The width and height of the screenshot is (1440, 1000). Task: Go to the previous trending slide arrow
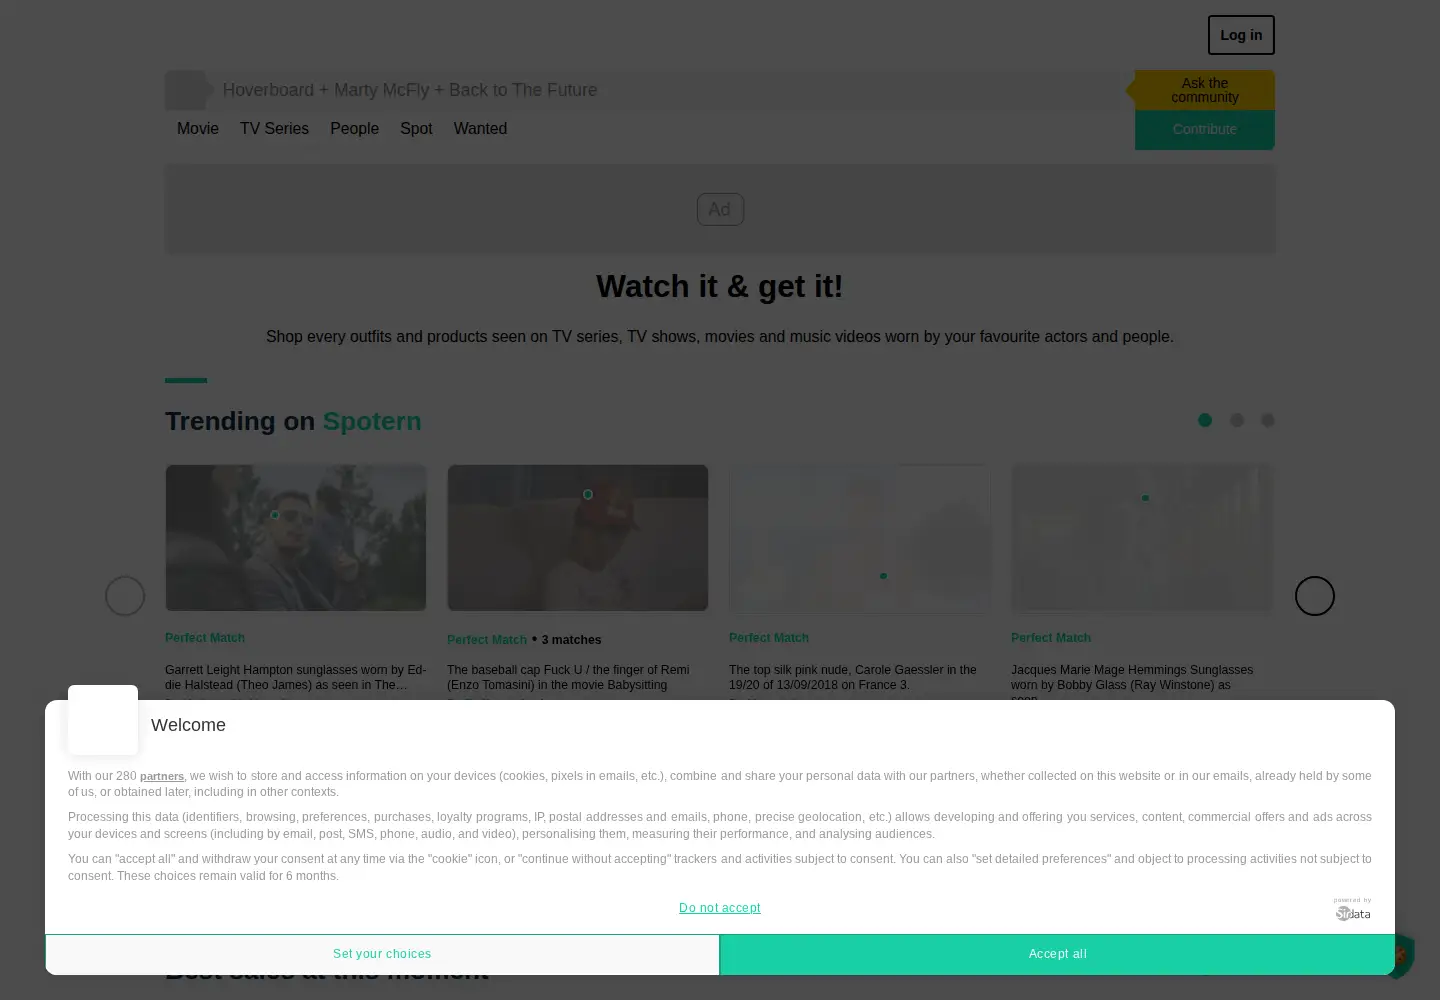125,596
